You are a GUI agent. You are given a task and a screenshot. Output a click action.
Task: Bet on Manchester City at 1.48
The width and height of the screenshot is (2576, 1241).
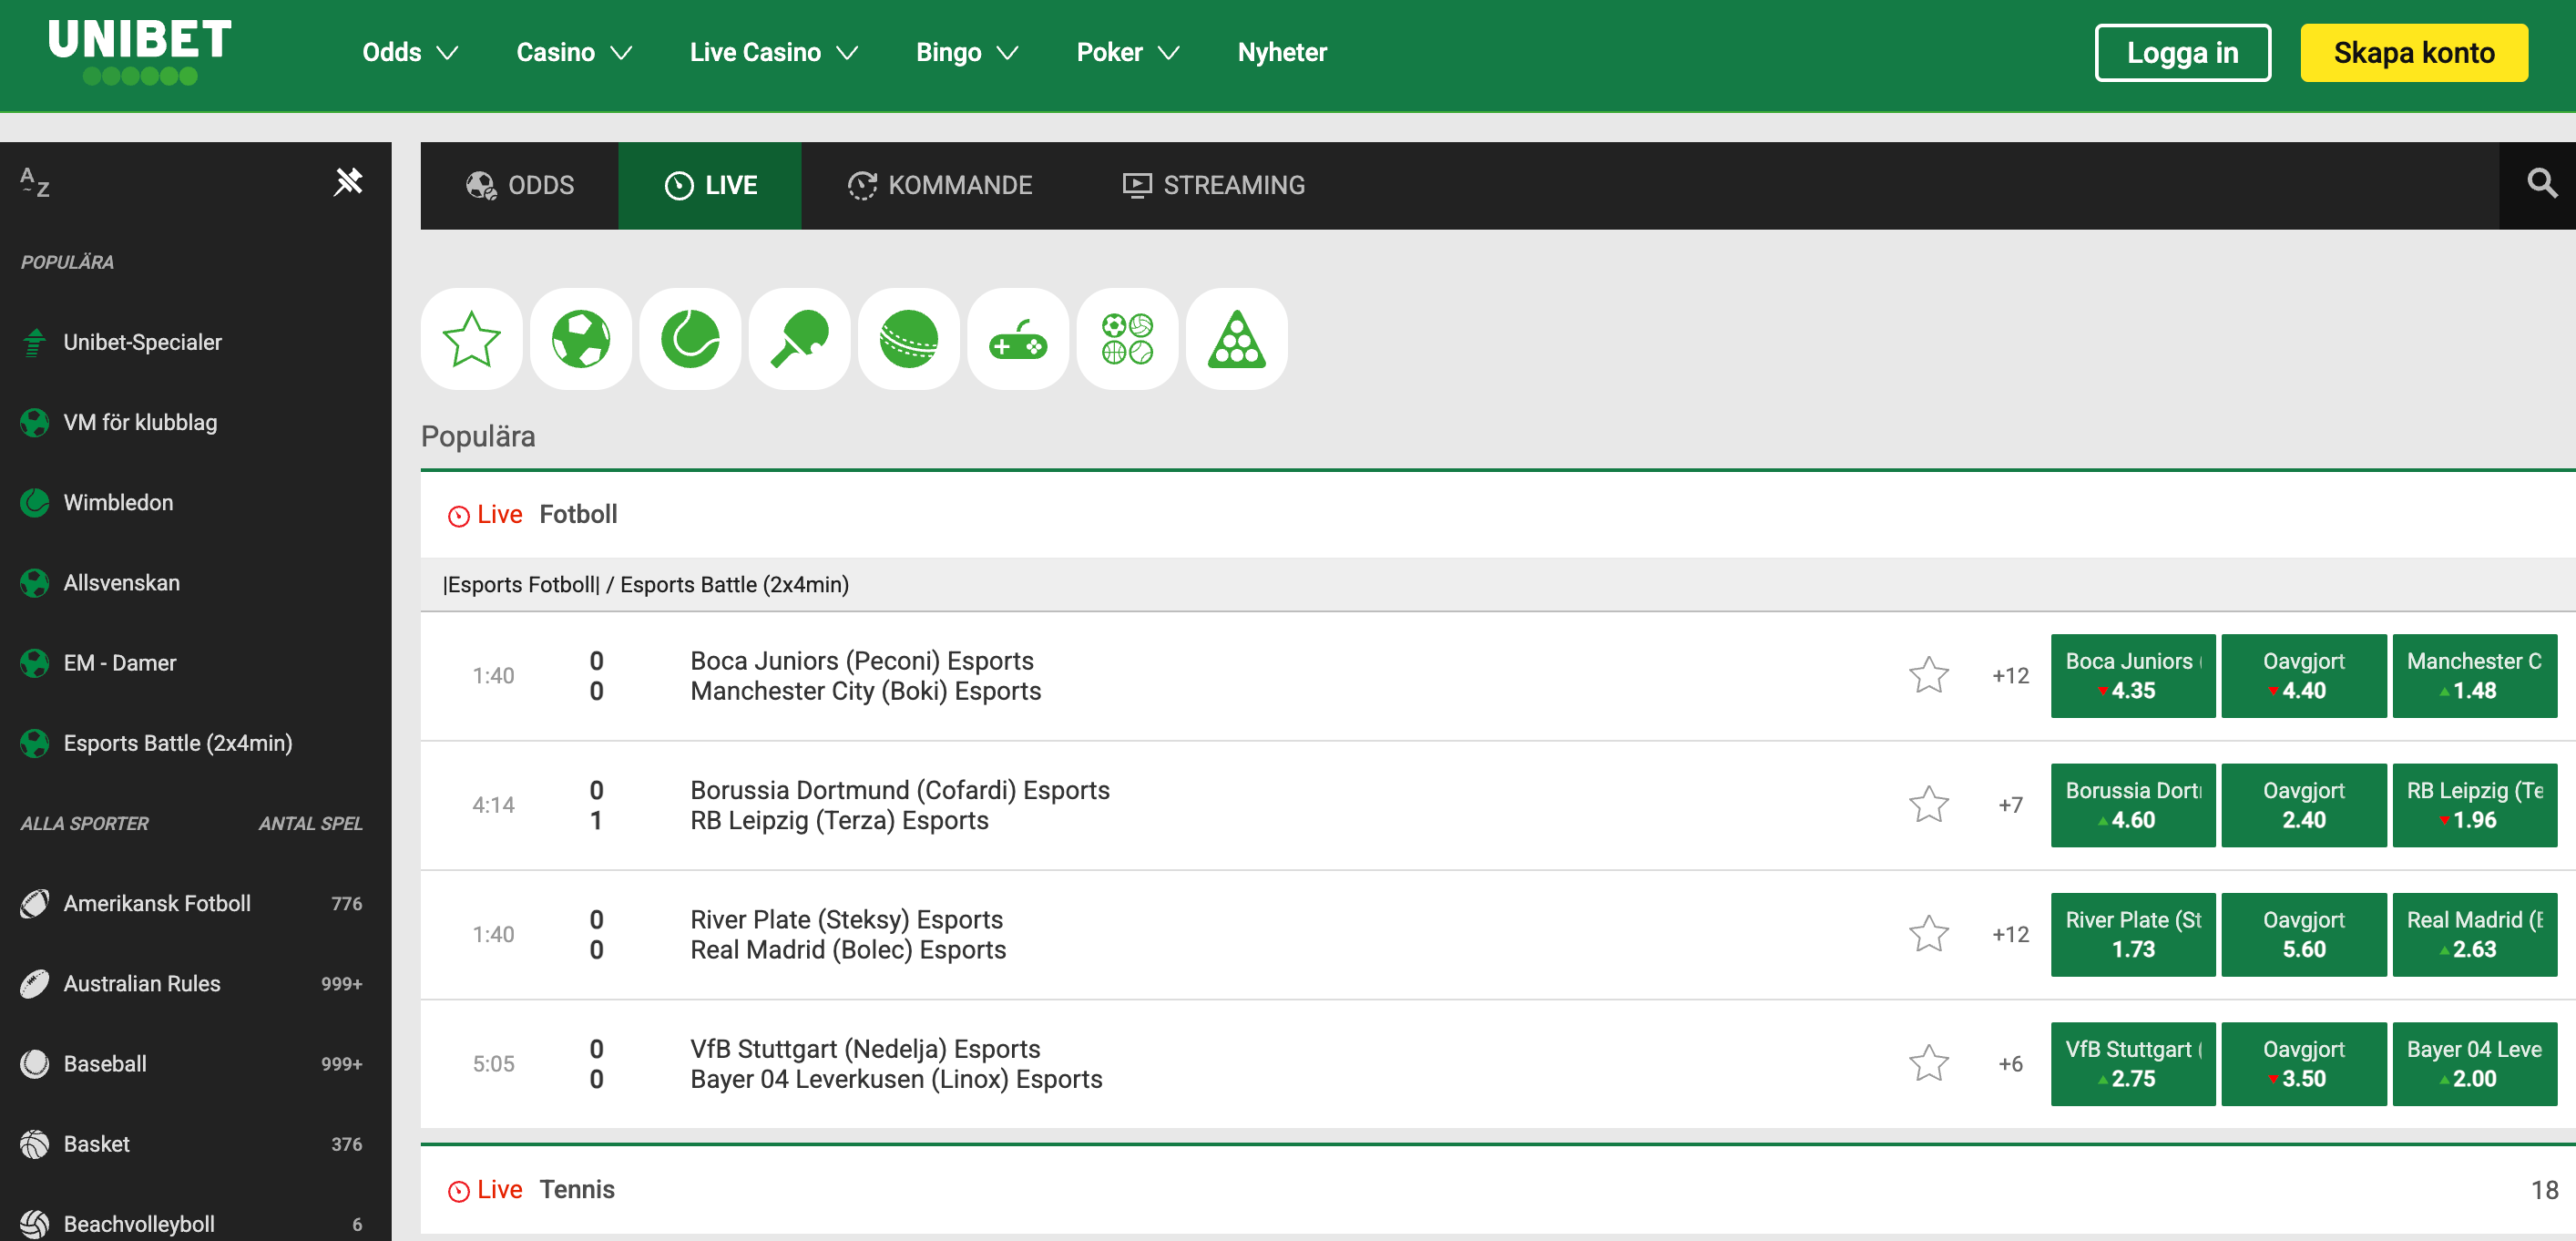[x=2474, y=676]
